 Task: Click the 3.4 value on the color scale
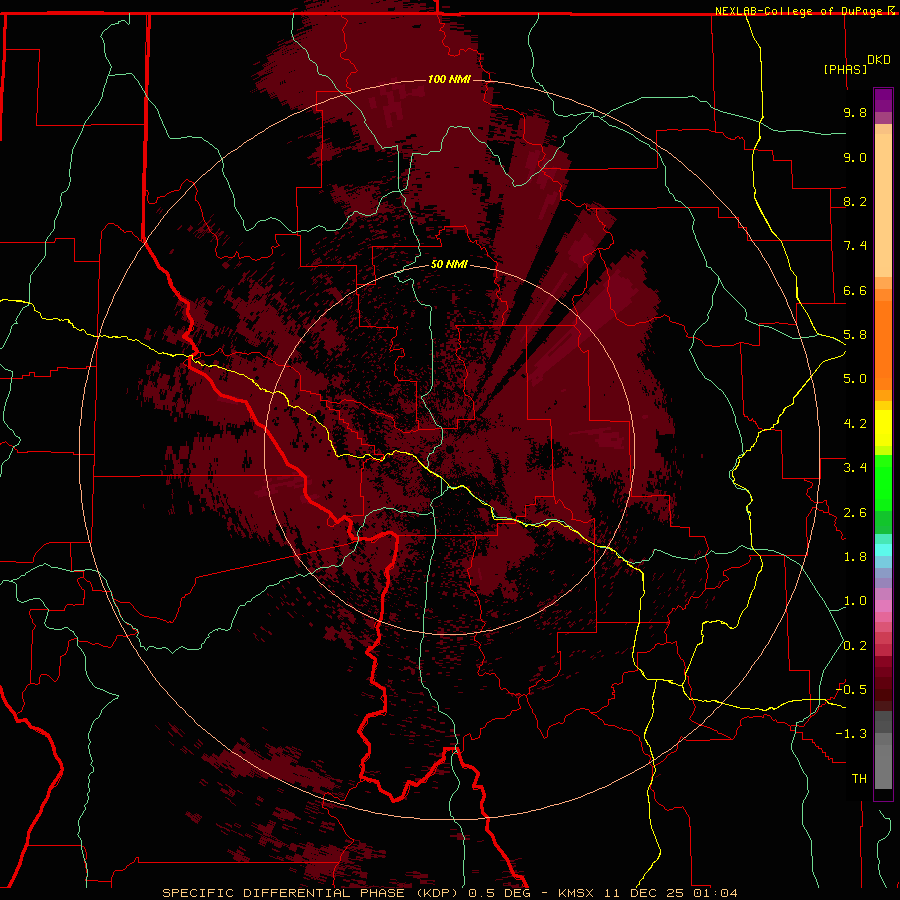(x=855, y=468)
